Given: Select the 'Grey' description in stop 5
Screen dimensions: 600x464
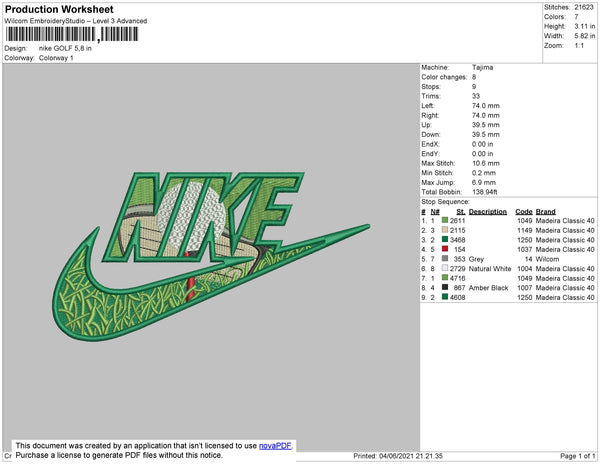Looking at the screenshot, I should [x=476, y=259].
